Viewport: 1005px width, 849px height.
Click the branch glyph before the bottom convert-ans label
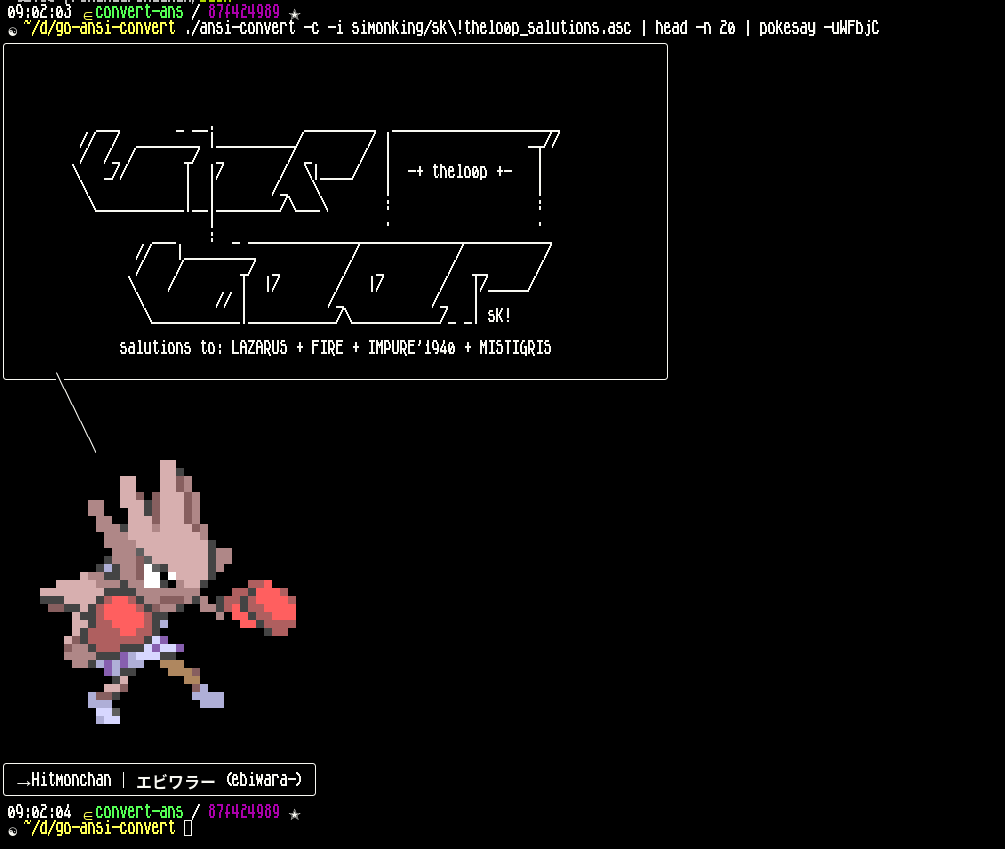(x=88, y=813)
